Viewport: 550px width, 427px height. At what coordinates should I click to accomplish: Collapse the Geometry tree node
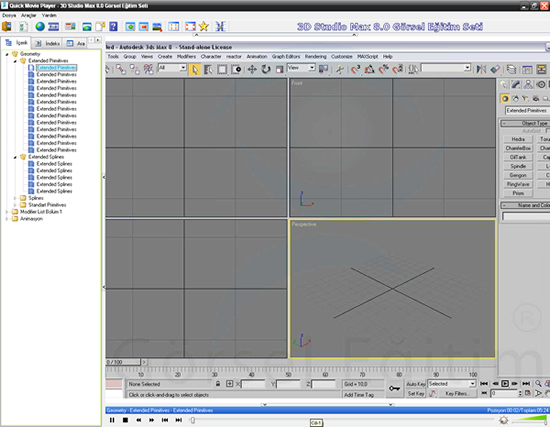coord(7,54)
